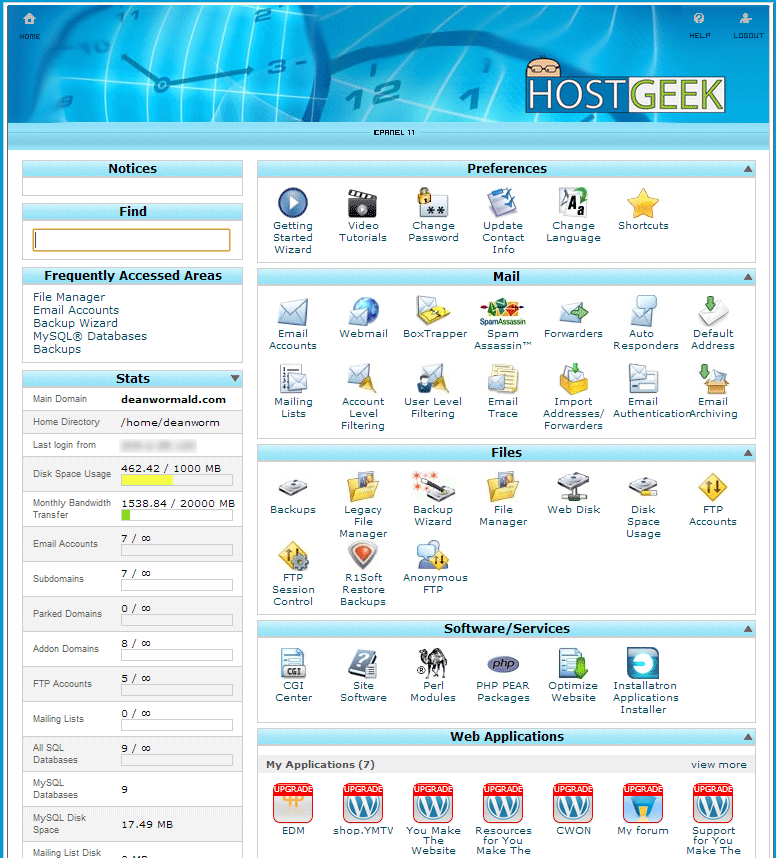Image resolution: width=776 pixels, height=858 pixels.
Task: Collapse the Software/Services section
Action: coord(748,629)
